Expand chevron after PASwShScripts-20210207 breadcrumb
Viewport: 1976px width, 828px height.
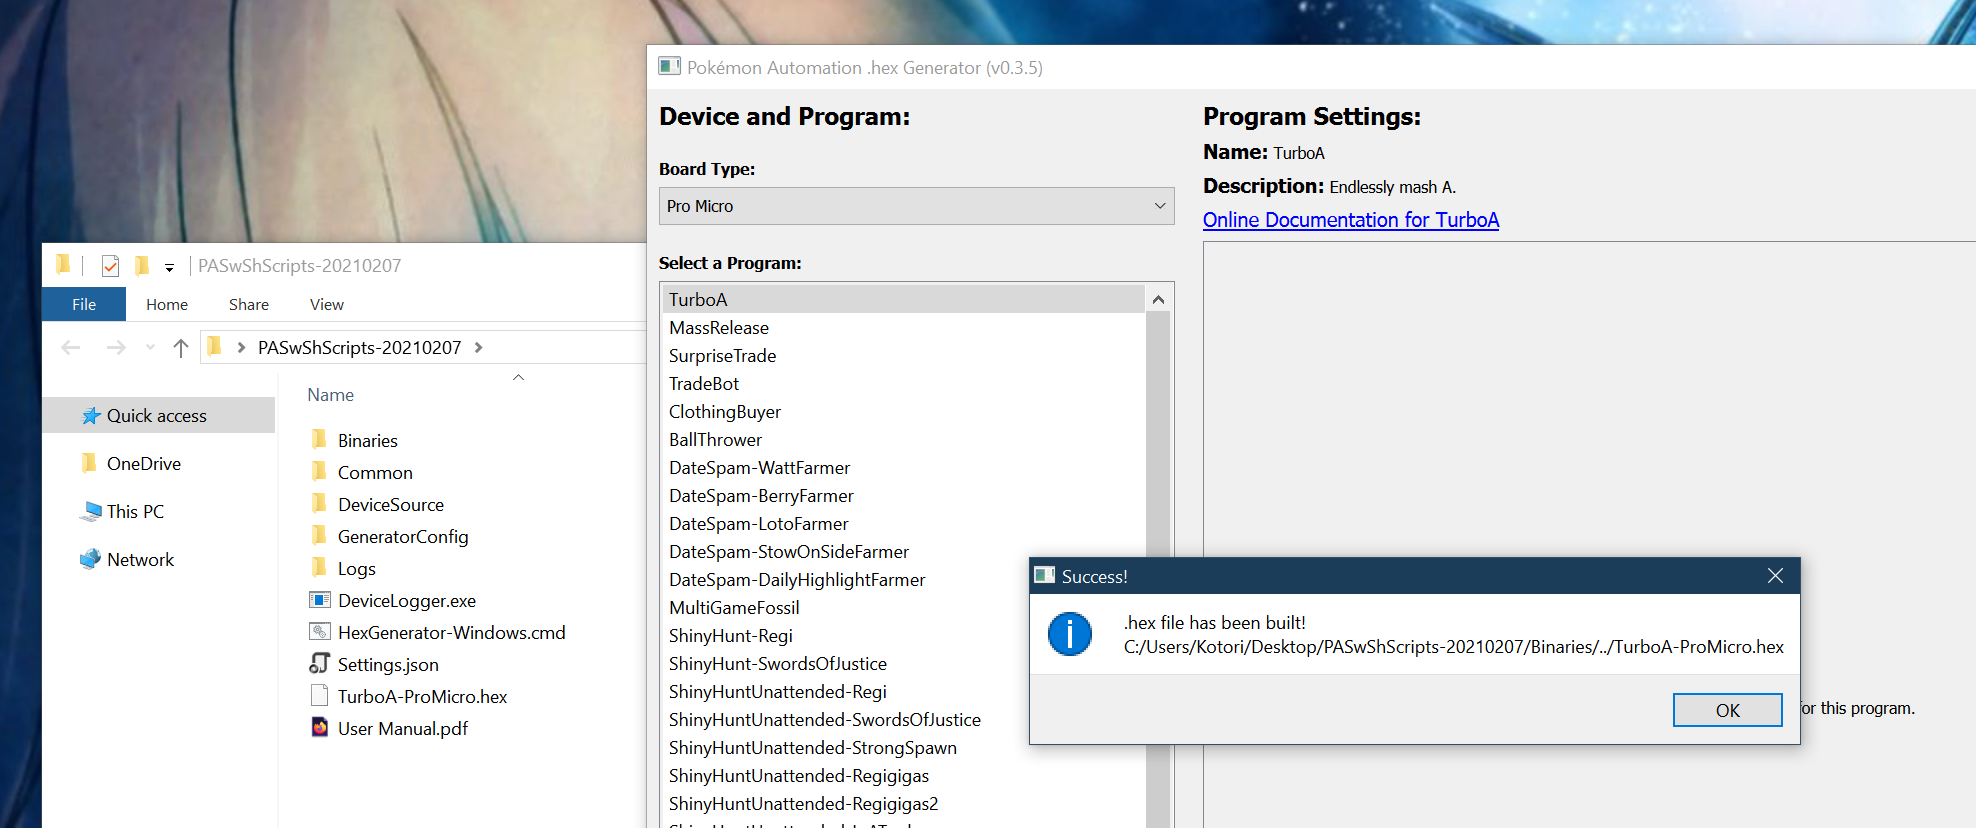pyautogui.click(x=479, y=347)
